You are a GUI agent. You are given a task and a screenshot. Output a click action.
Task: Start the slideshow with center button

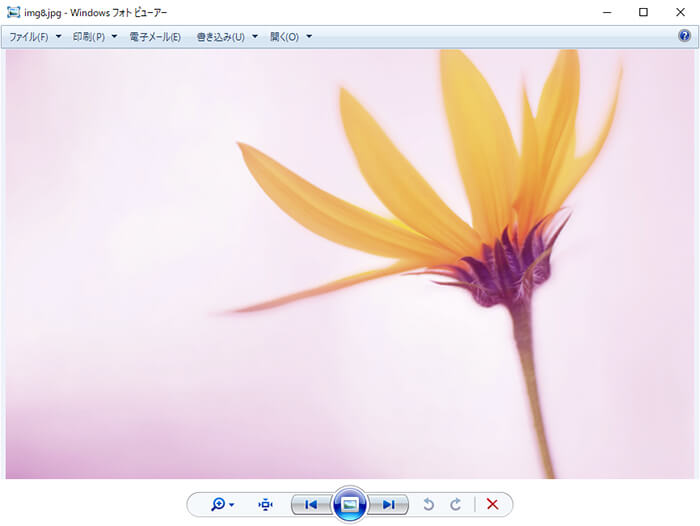tap(350, 505)
